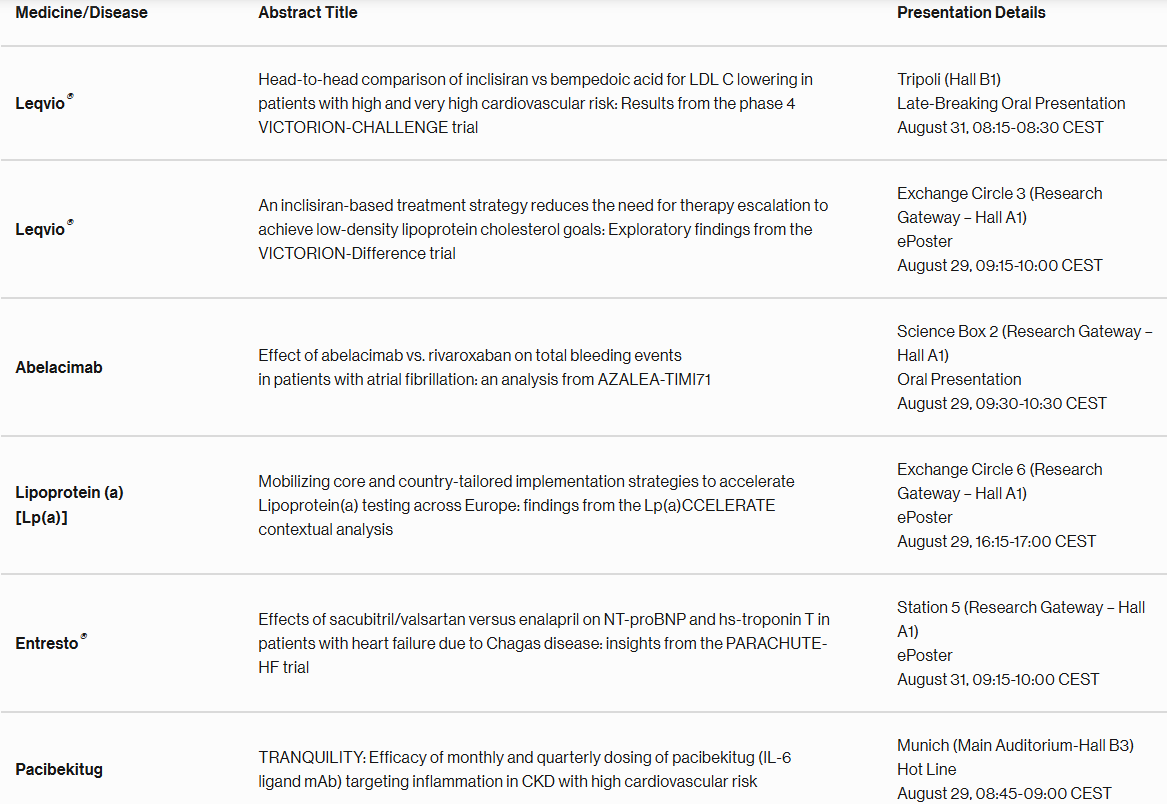Click the Station 5 ePoster presentation details
Viewport: 1167px width, 804px height.
pyautogui.click(x=1020, y=643)
